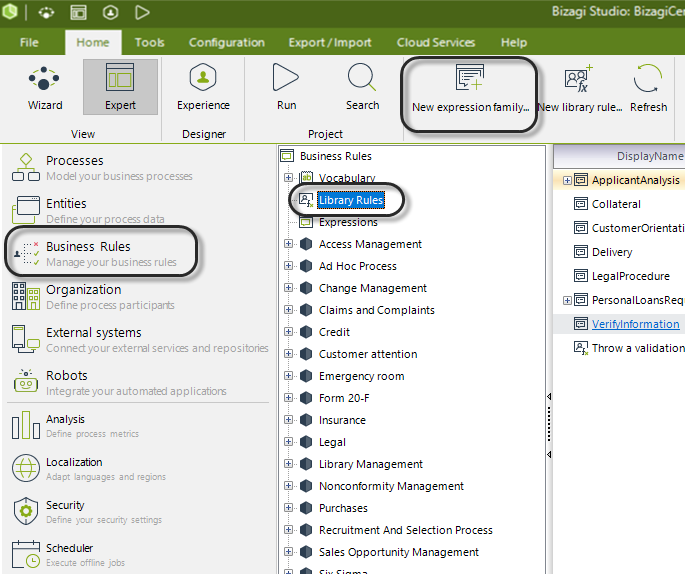Select the Library Management node

[370, 464]
